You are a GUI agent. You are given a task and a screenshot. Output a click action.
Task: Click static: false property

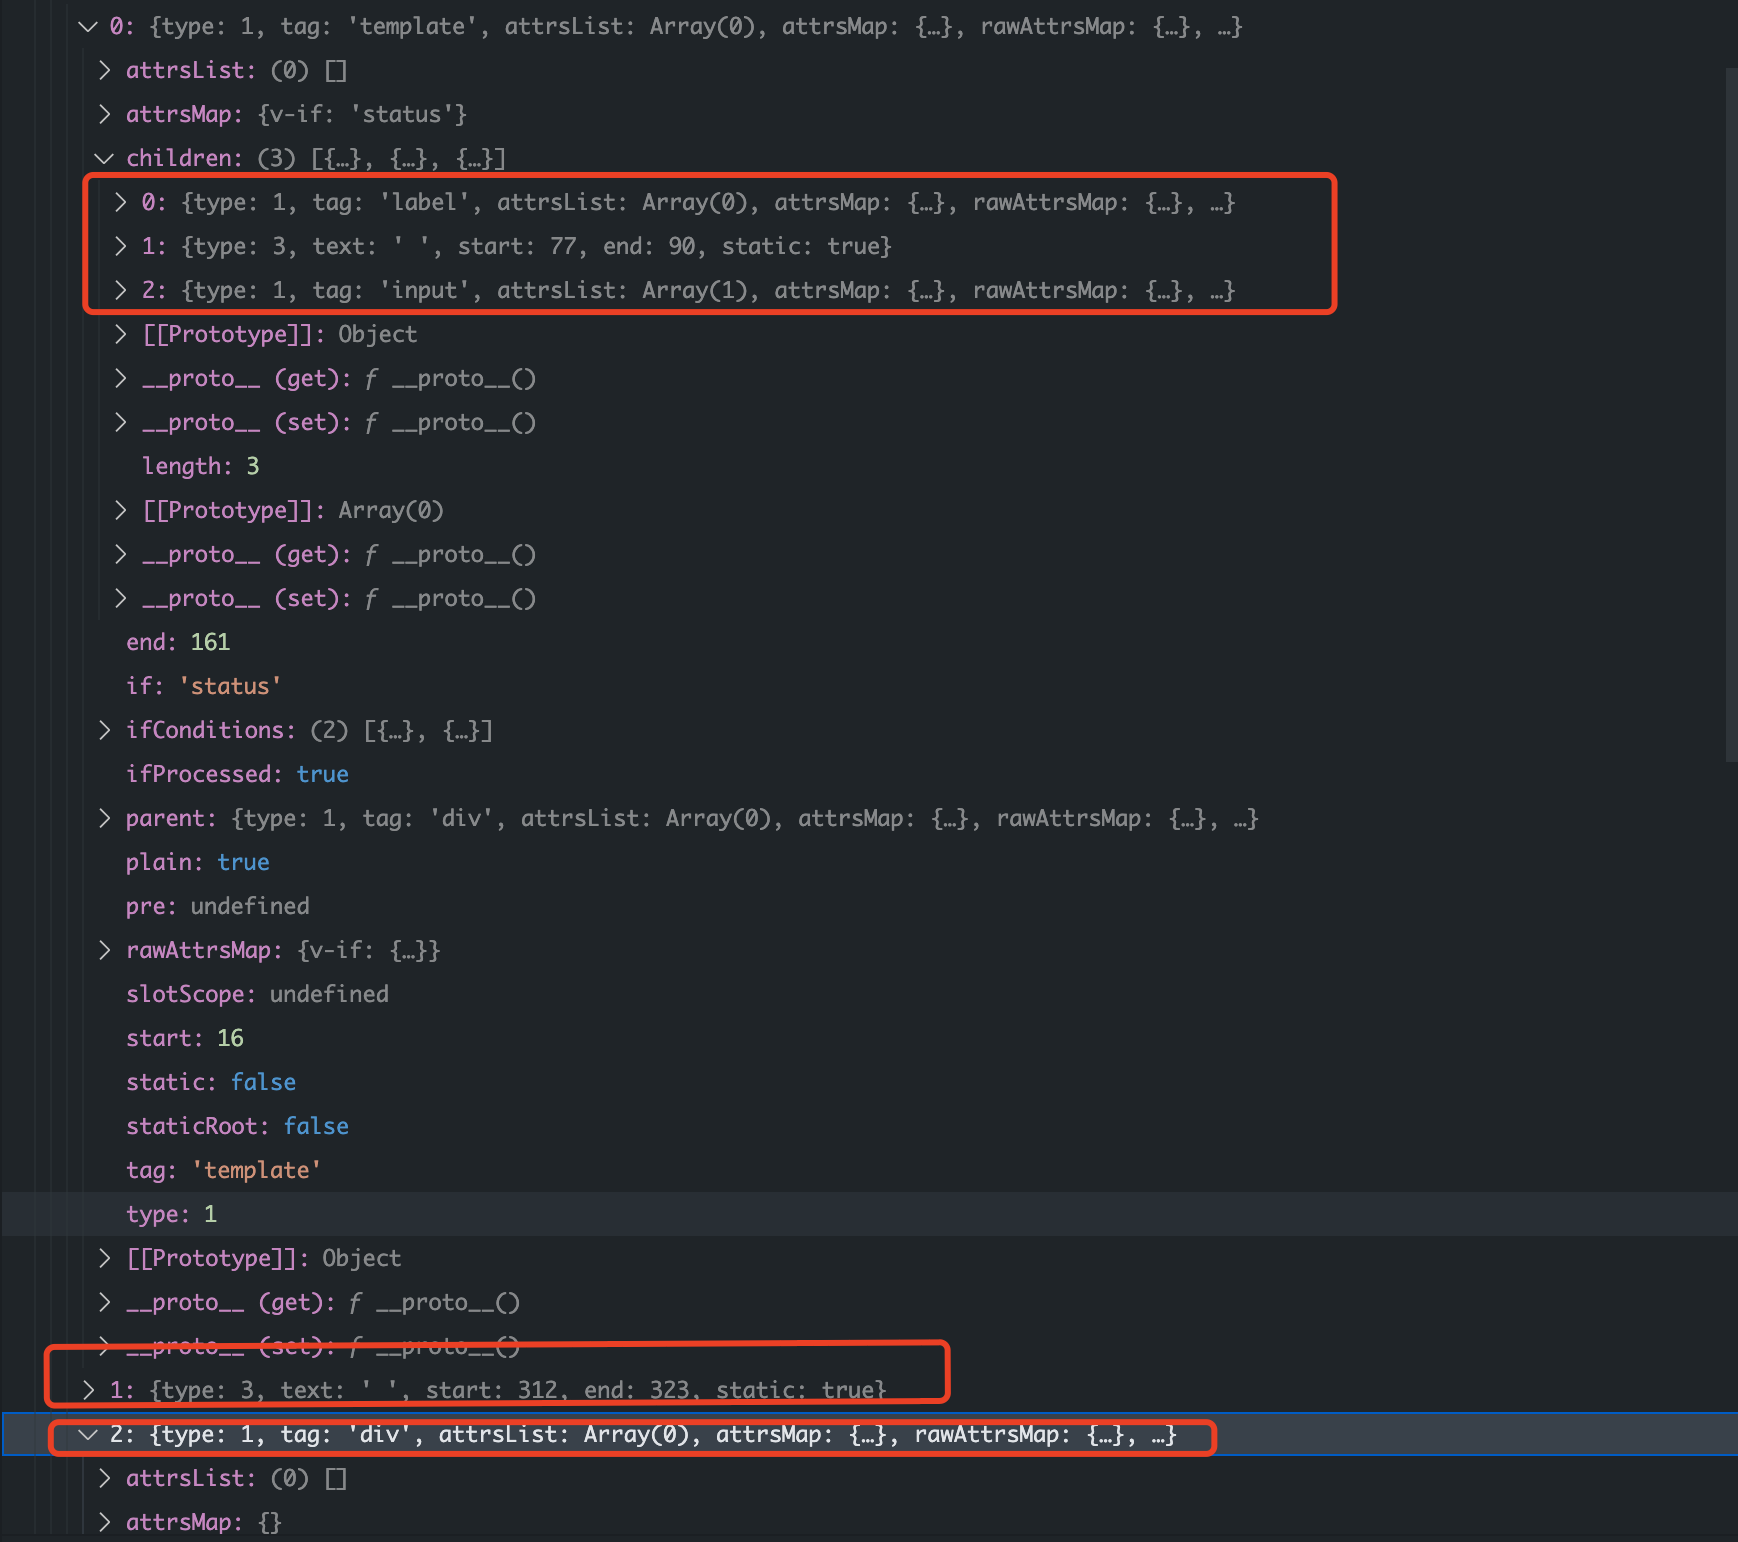211,1083
